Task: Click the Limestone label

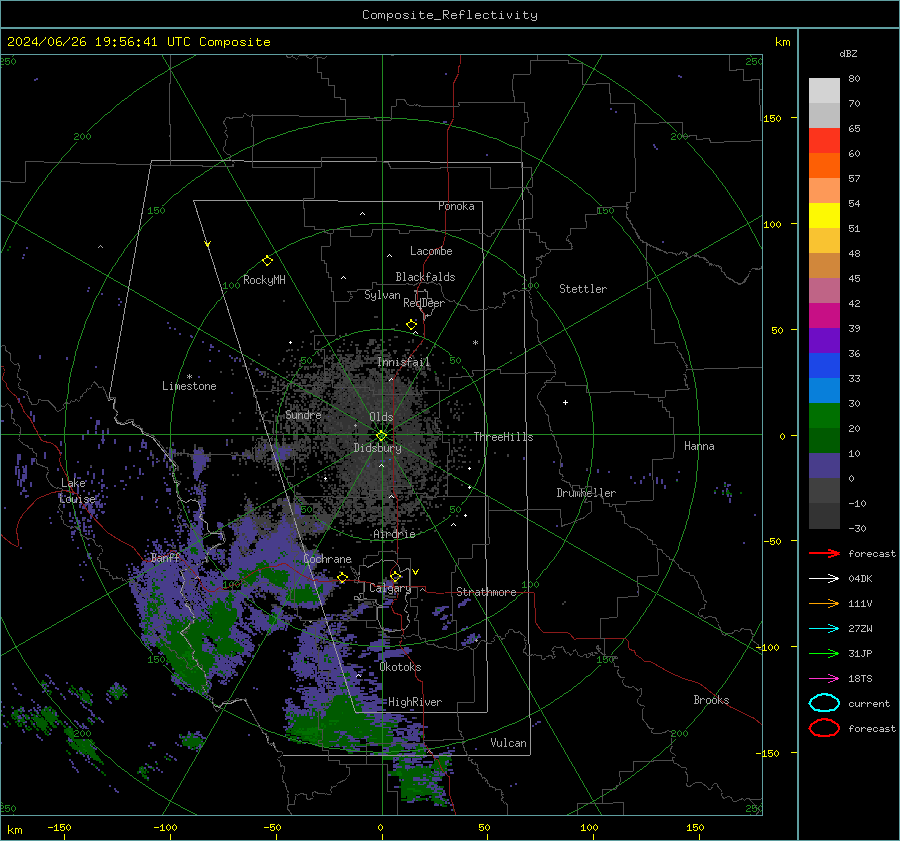Action: pyautogui.click(x=189, y=386)
